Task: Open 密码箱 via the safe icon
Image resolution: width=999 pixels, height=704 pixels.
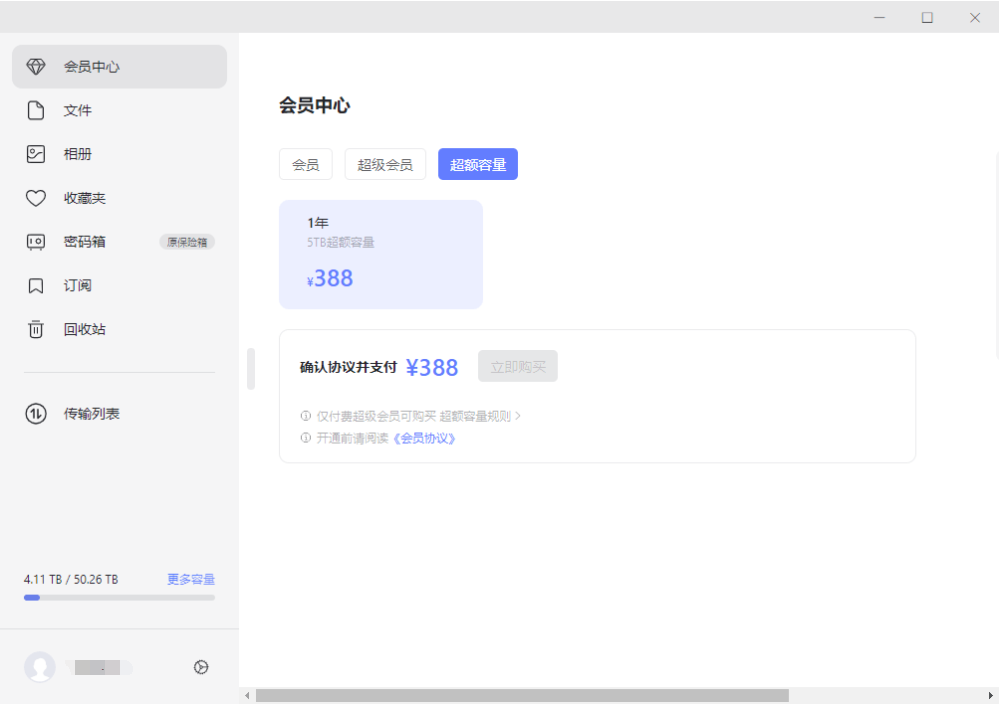Action: [x=37, y=241]
